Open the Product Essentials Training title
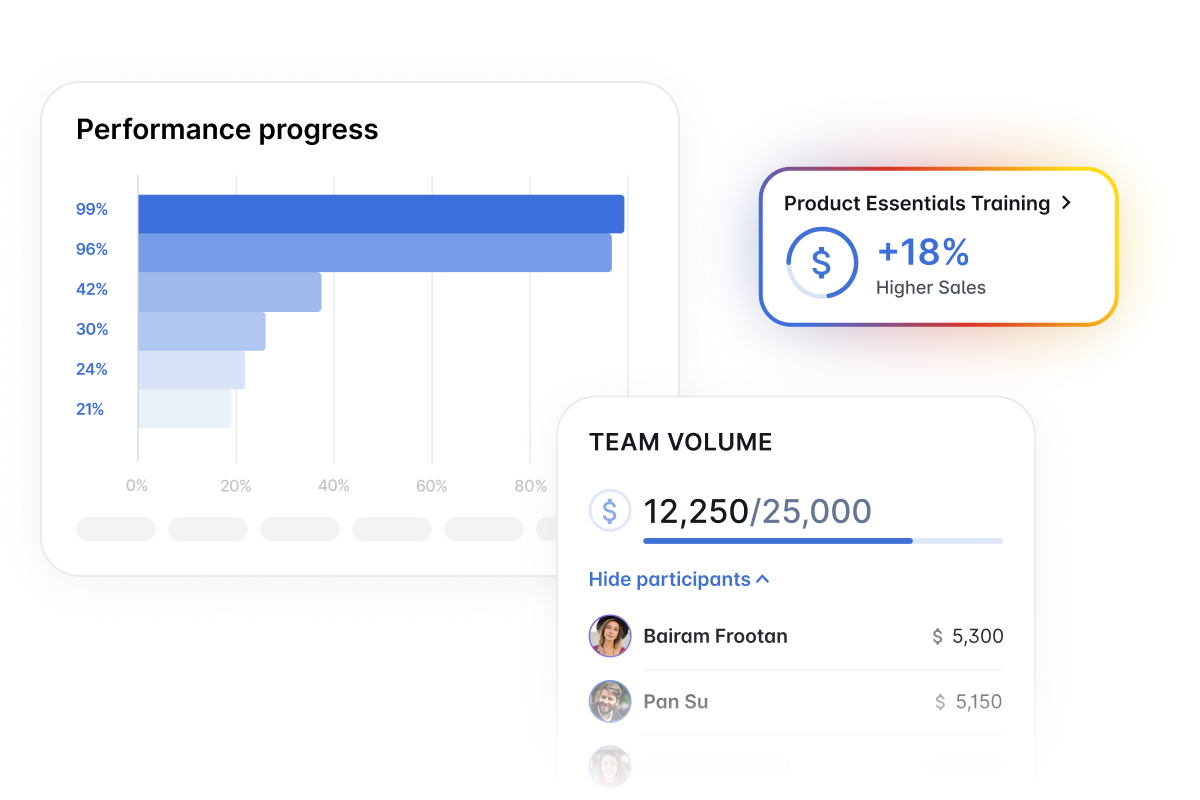1200x800 pixels. [x=916, y=203]
